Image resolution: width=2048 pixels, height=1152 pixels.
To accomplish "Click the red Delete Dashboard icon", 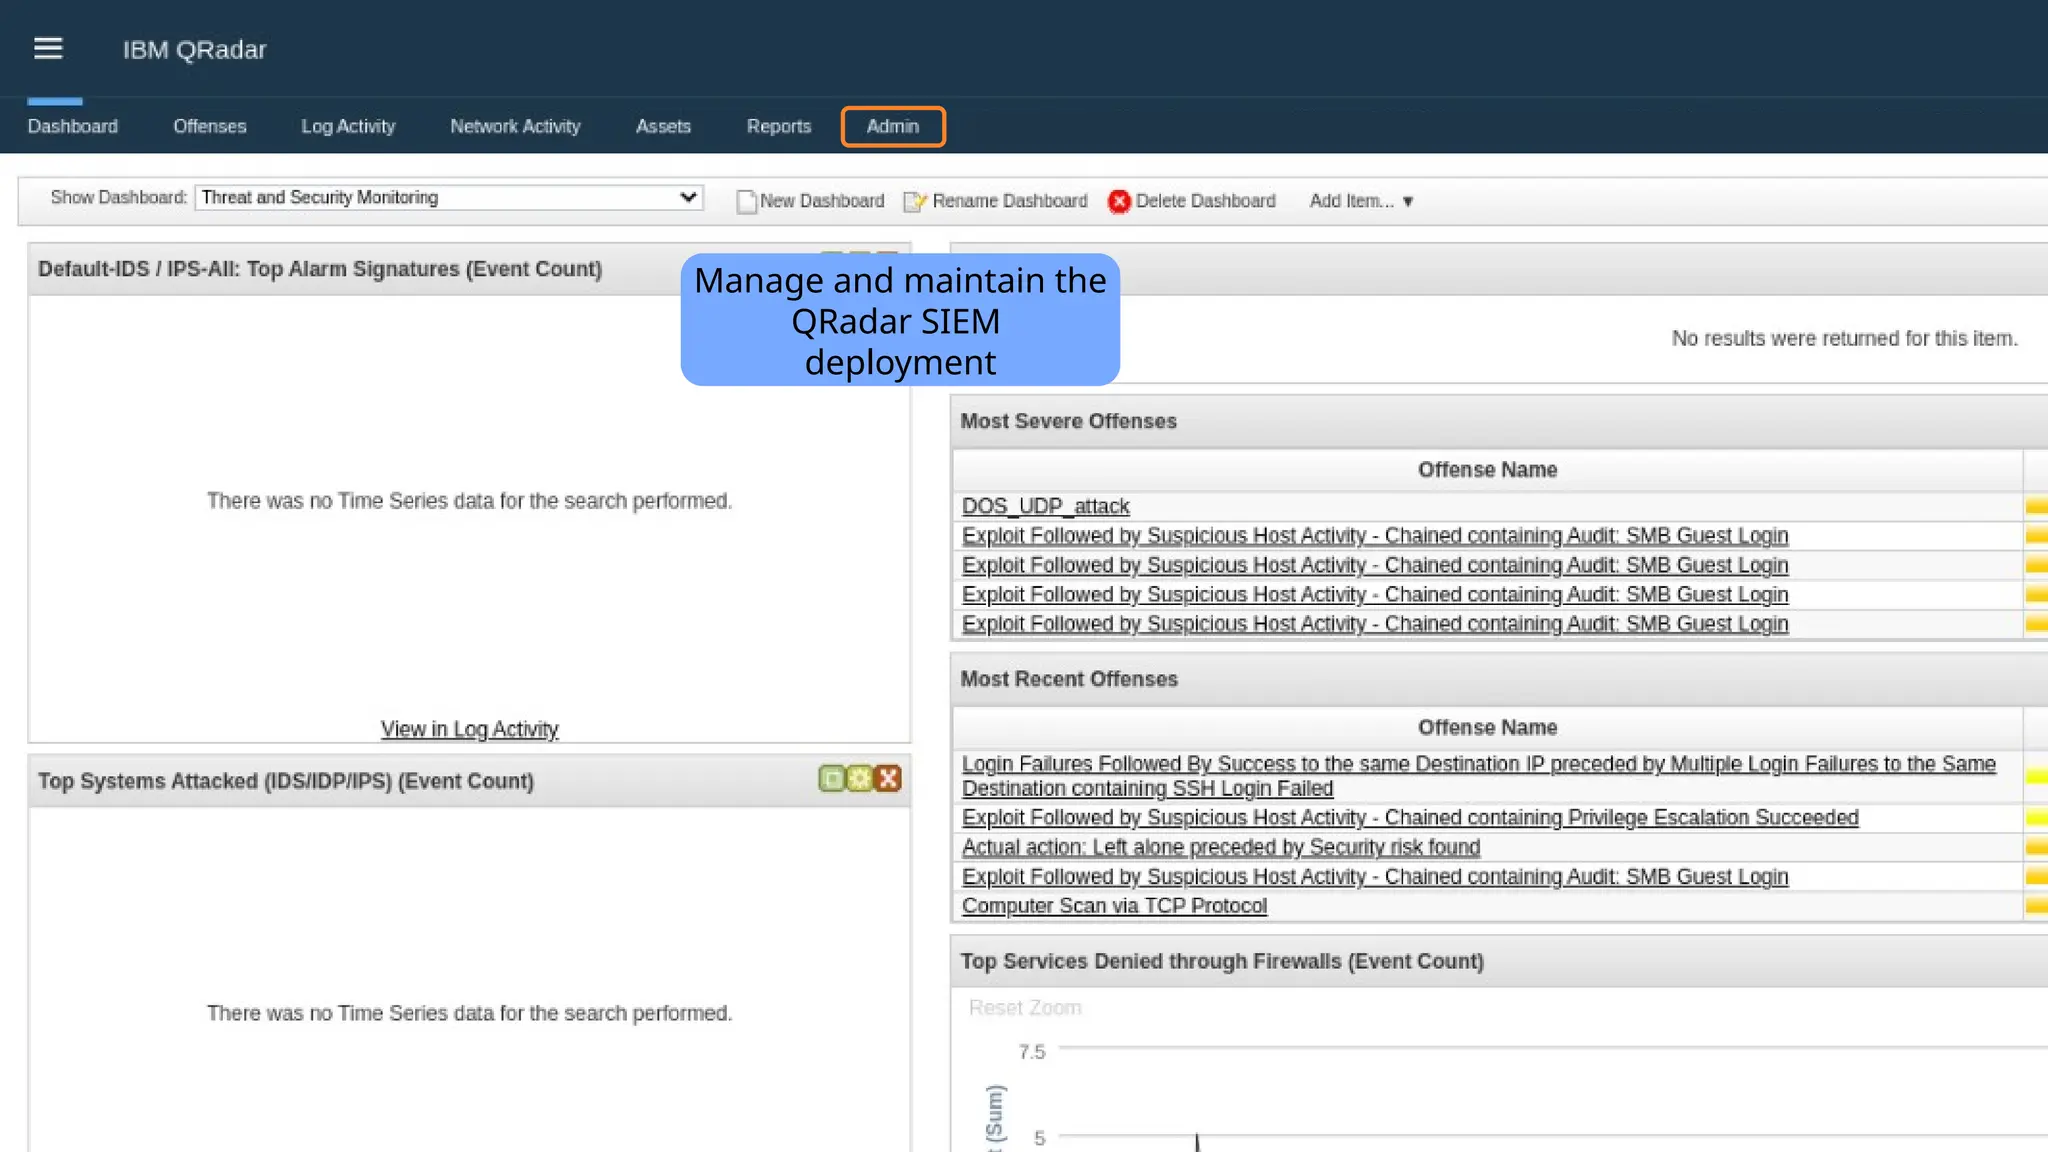I will click(x=1119, y=202).
